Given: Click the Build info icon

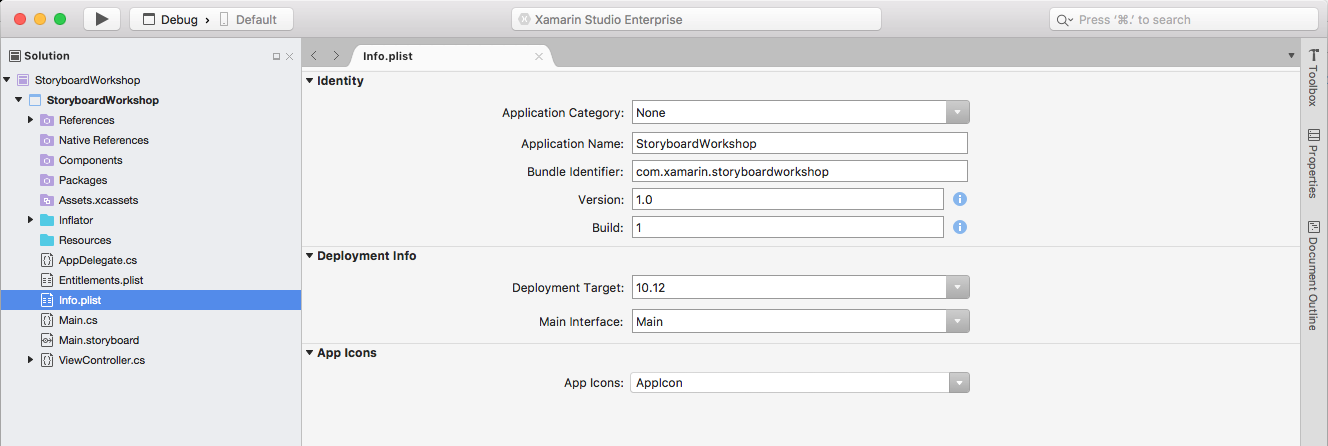Looking at the screenshot, I should point(959,227).
